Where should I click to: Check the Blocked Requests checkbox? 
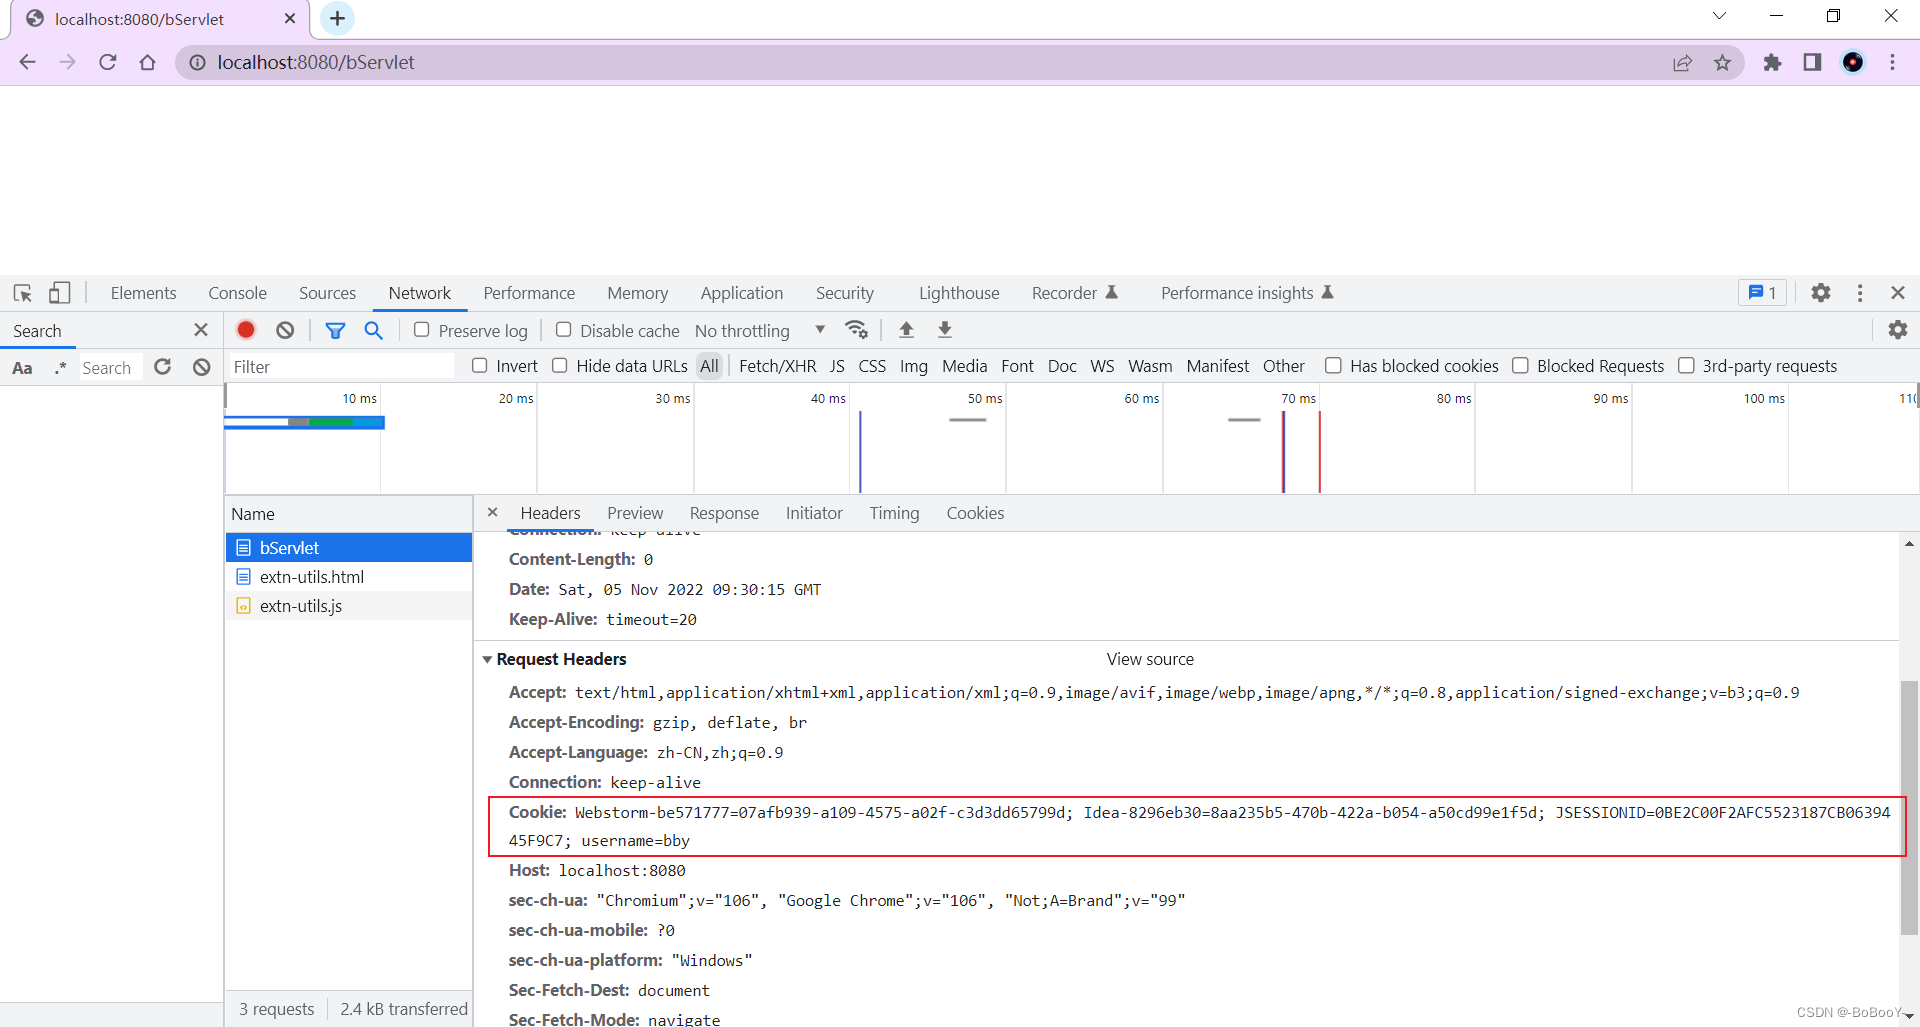point(1520,366)
